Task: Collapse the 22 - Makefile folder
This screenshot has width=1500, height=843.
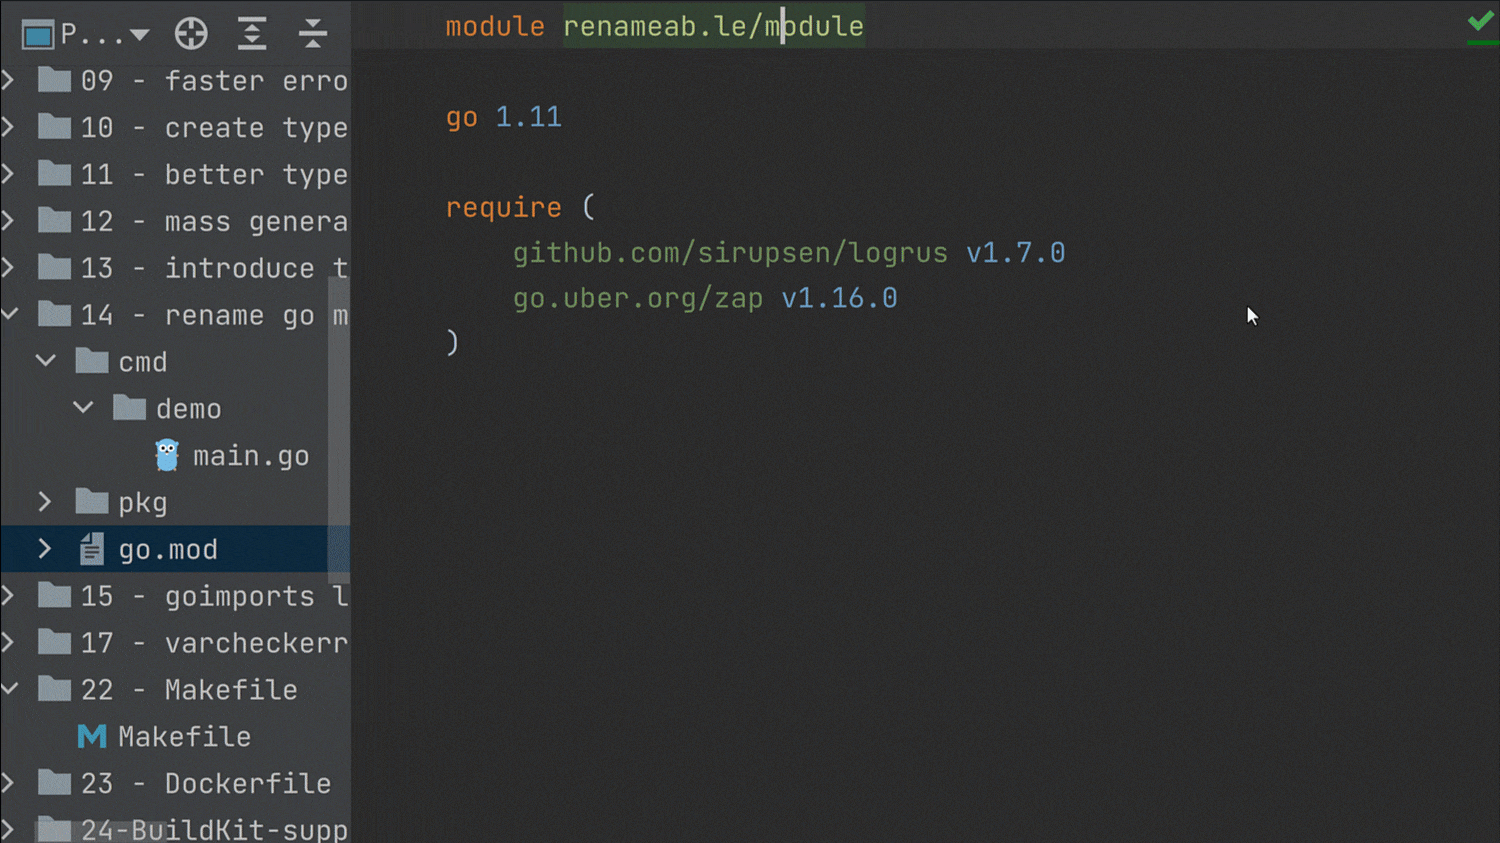Action: coord(8,689)
